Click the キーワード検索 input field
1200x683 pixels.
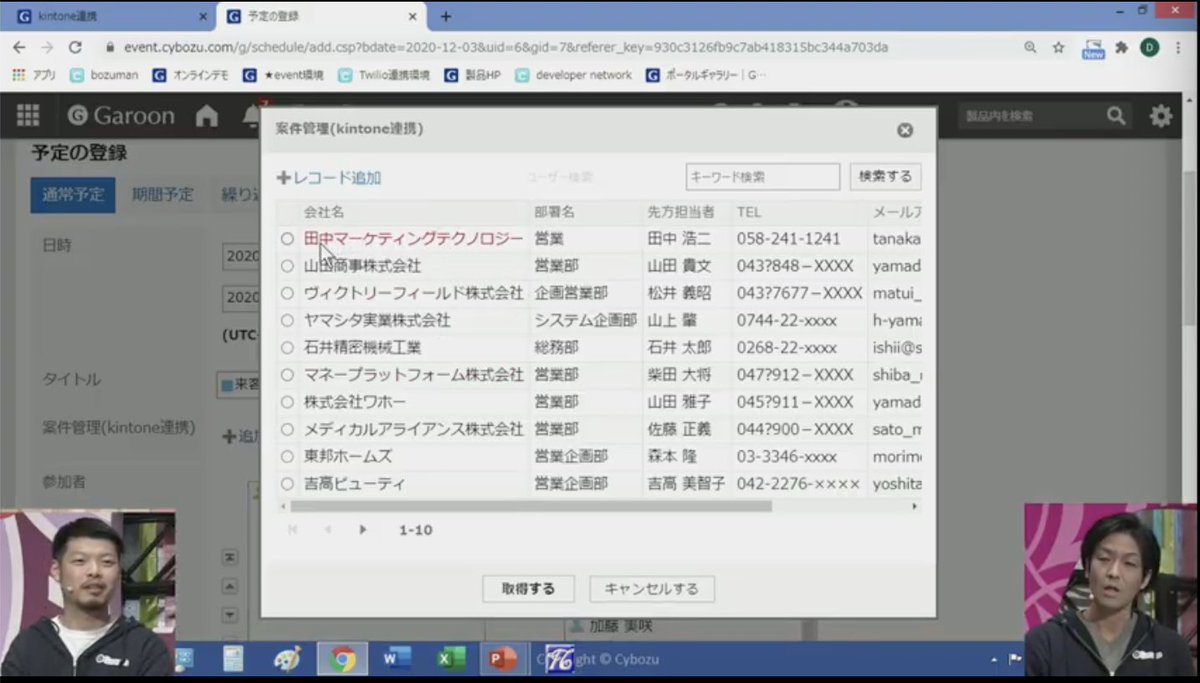click(x=763, y=177)
